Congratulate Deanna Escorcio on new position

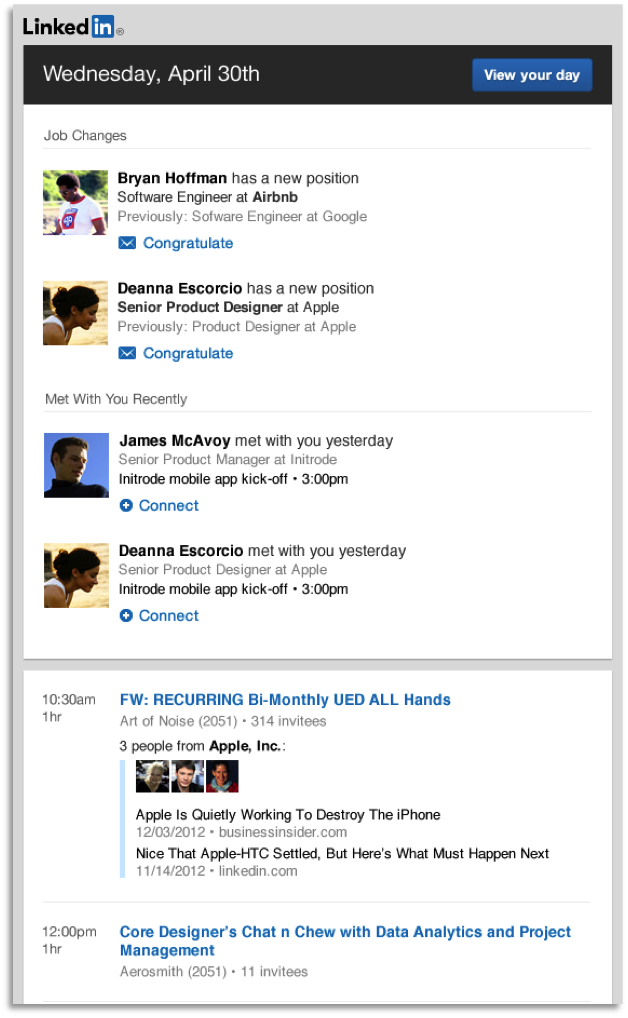[188, 353]
